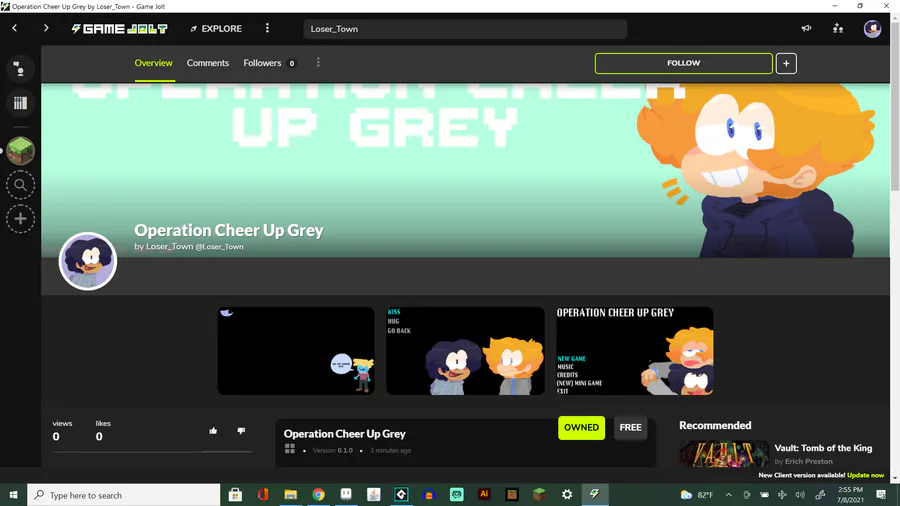900x506 pixels.
Task: Click the volume speaker tray icon
Action: (x=800, y=495)
